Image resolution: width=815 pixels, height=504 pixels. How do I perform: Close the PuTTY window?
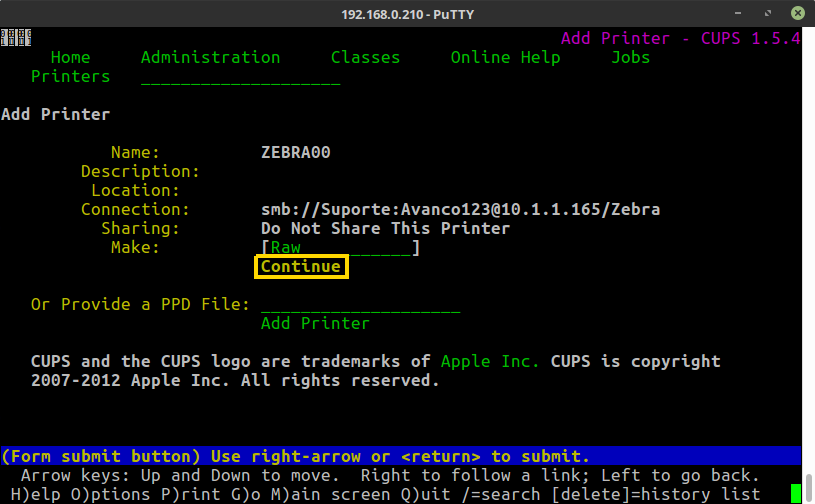click(797, 13)
